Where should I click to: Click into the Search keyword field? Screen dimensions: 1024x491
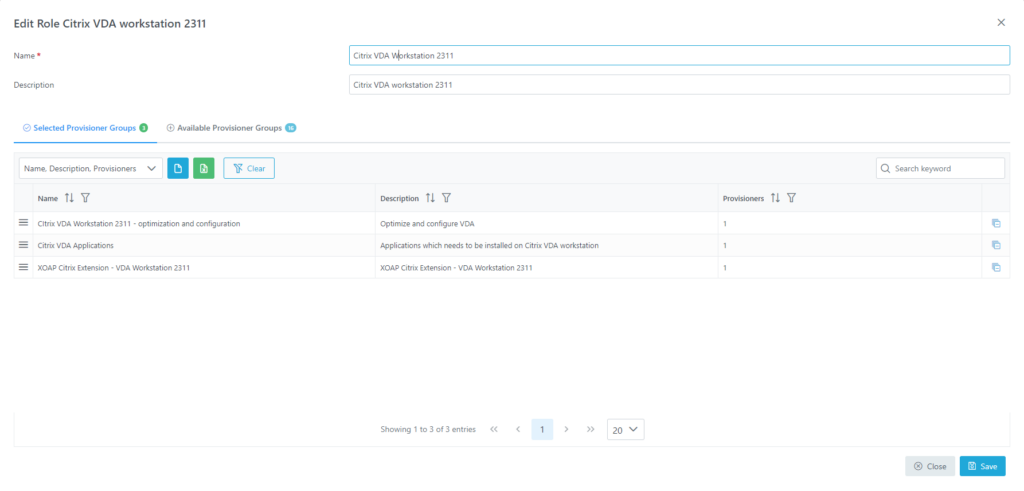click(940, 168)
